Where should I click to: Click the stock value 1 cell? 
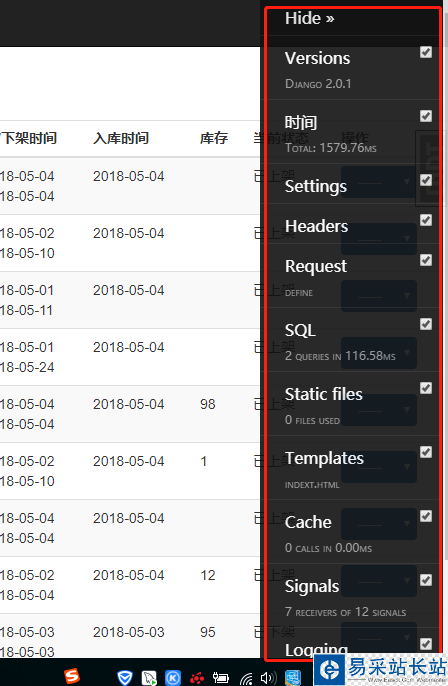(x=203, y=461)
